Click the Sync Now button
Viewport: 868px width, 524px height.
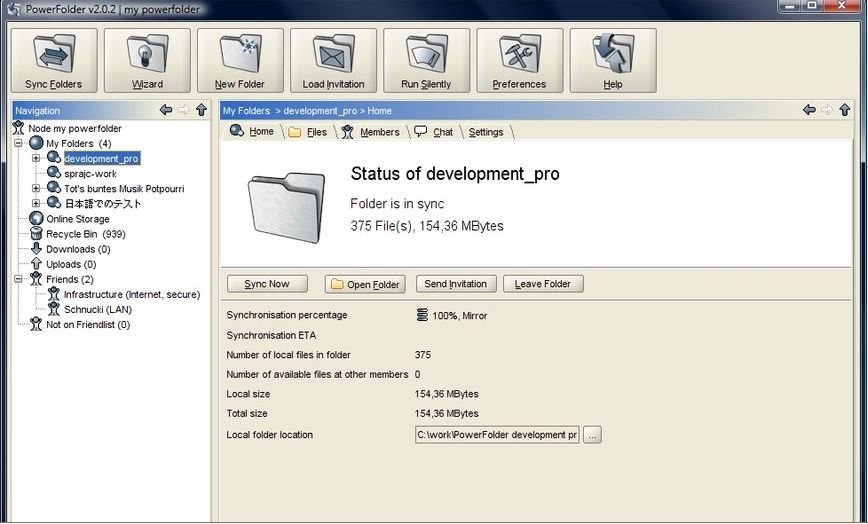(x=267, y=284)
